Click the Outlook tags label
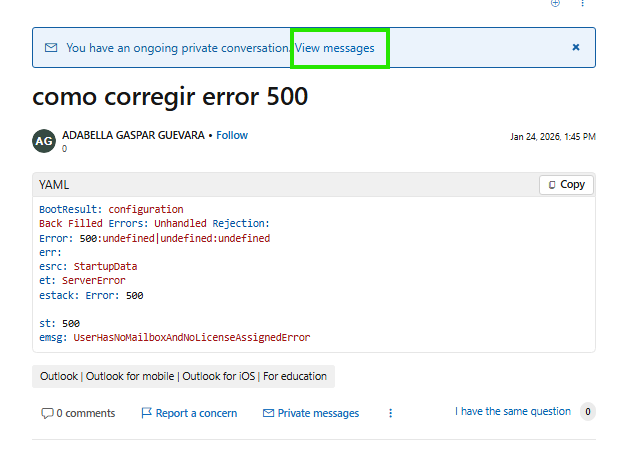The image size is (617, 454). click(183, 376)
